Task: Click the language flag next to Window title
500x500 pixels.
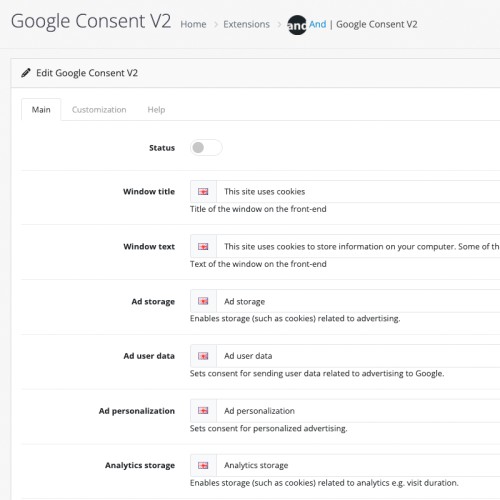Action: pos(203,192)
